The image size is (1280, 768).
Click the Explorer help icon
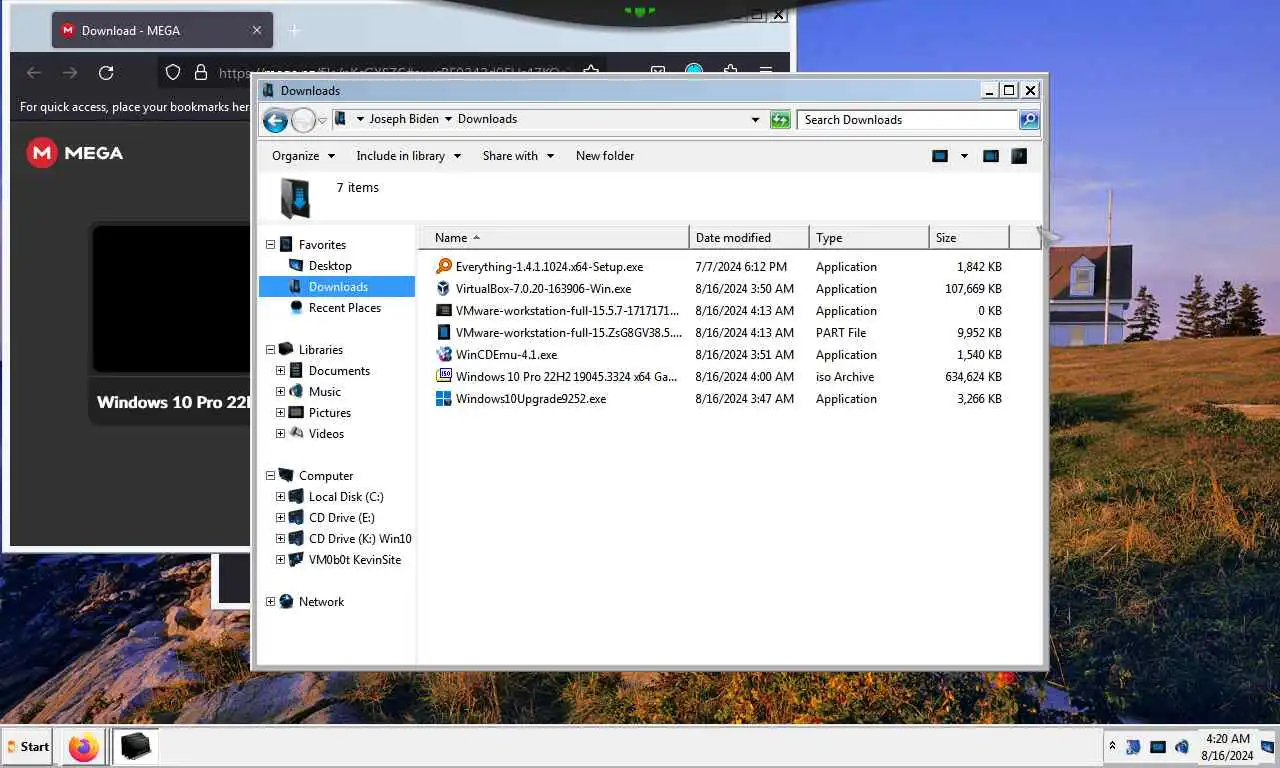click(x=1019, y=156)
